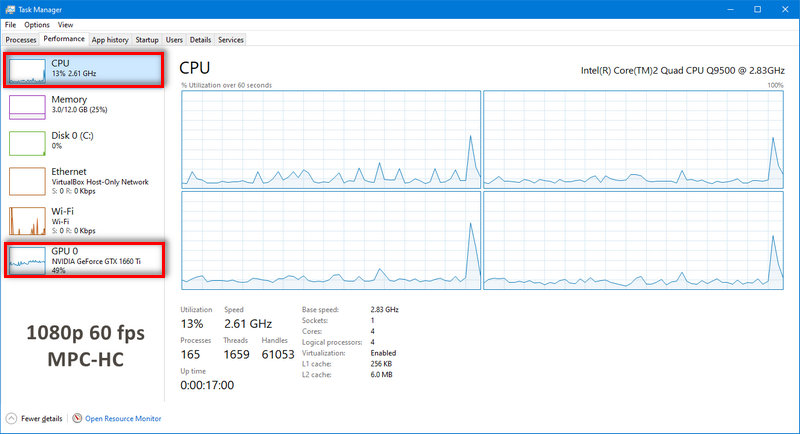This screenshot has height=434, width=800.
Task: Switch to the Details tab
Action: [200, 40]
